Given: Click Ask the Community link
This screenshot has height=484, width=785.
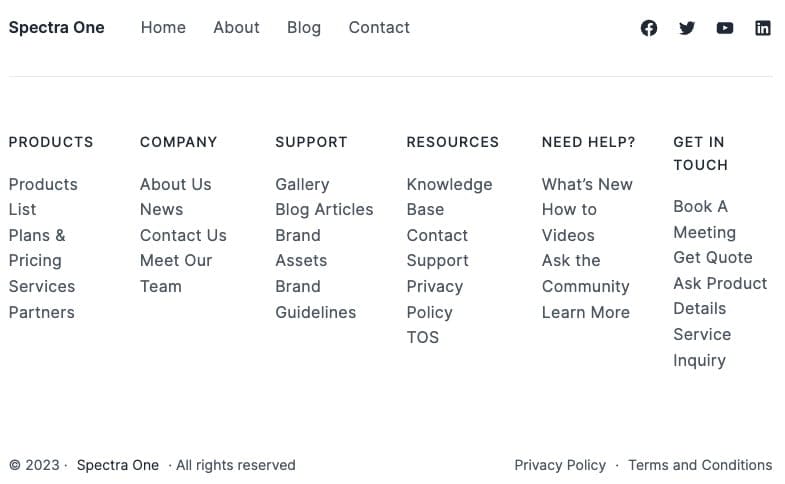Looking at the screenshot, I should (x=585, y=274).
